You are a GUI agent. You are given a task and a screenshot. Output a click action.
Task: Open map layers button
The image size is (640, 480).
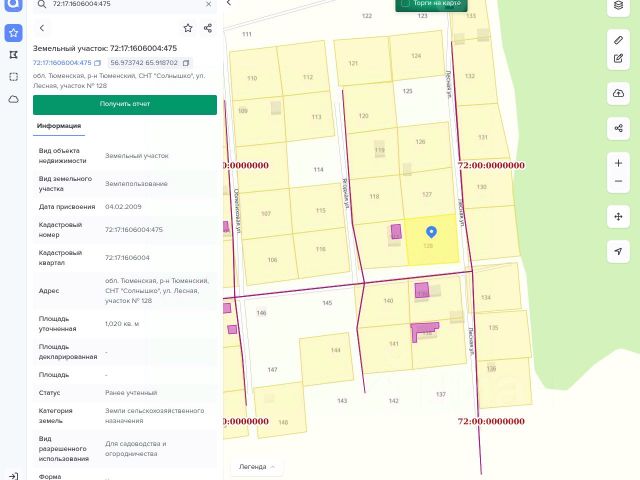(618, 5)
